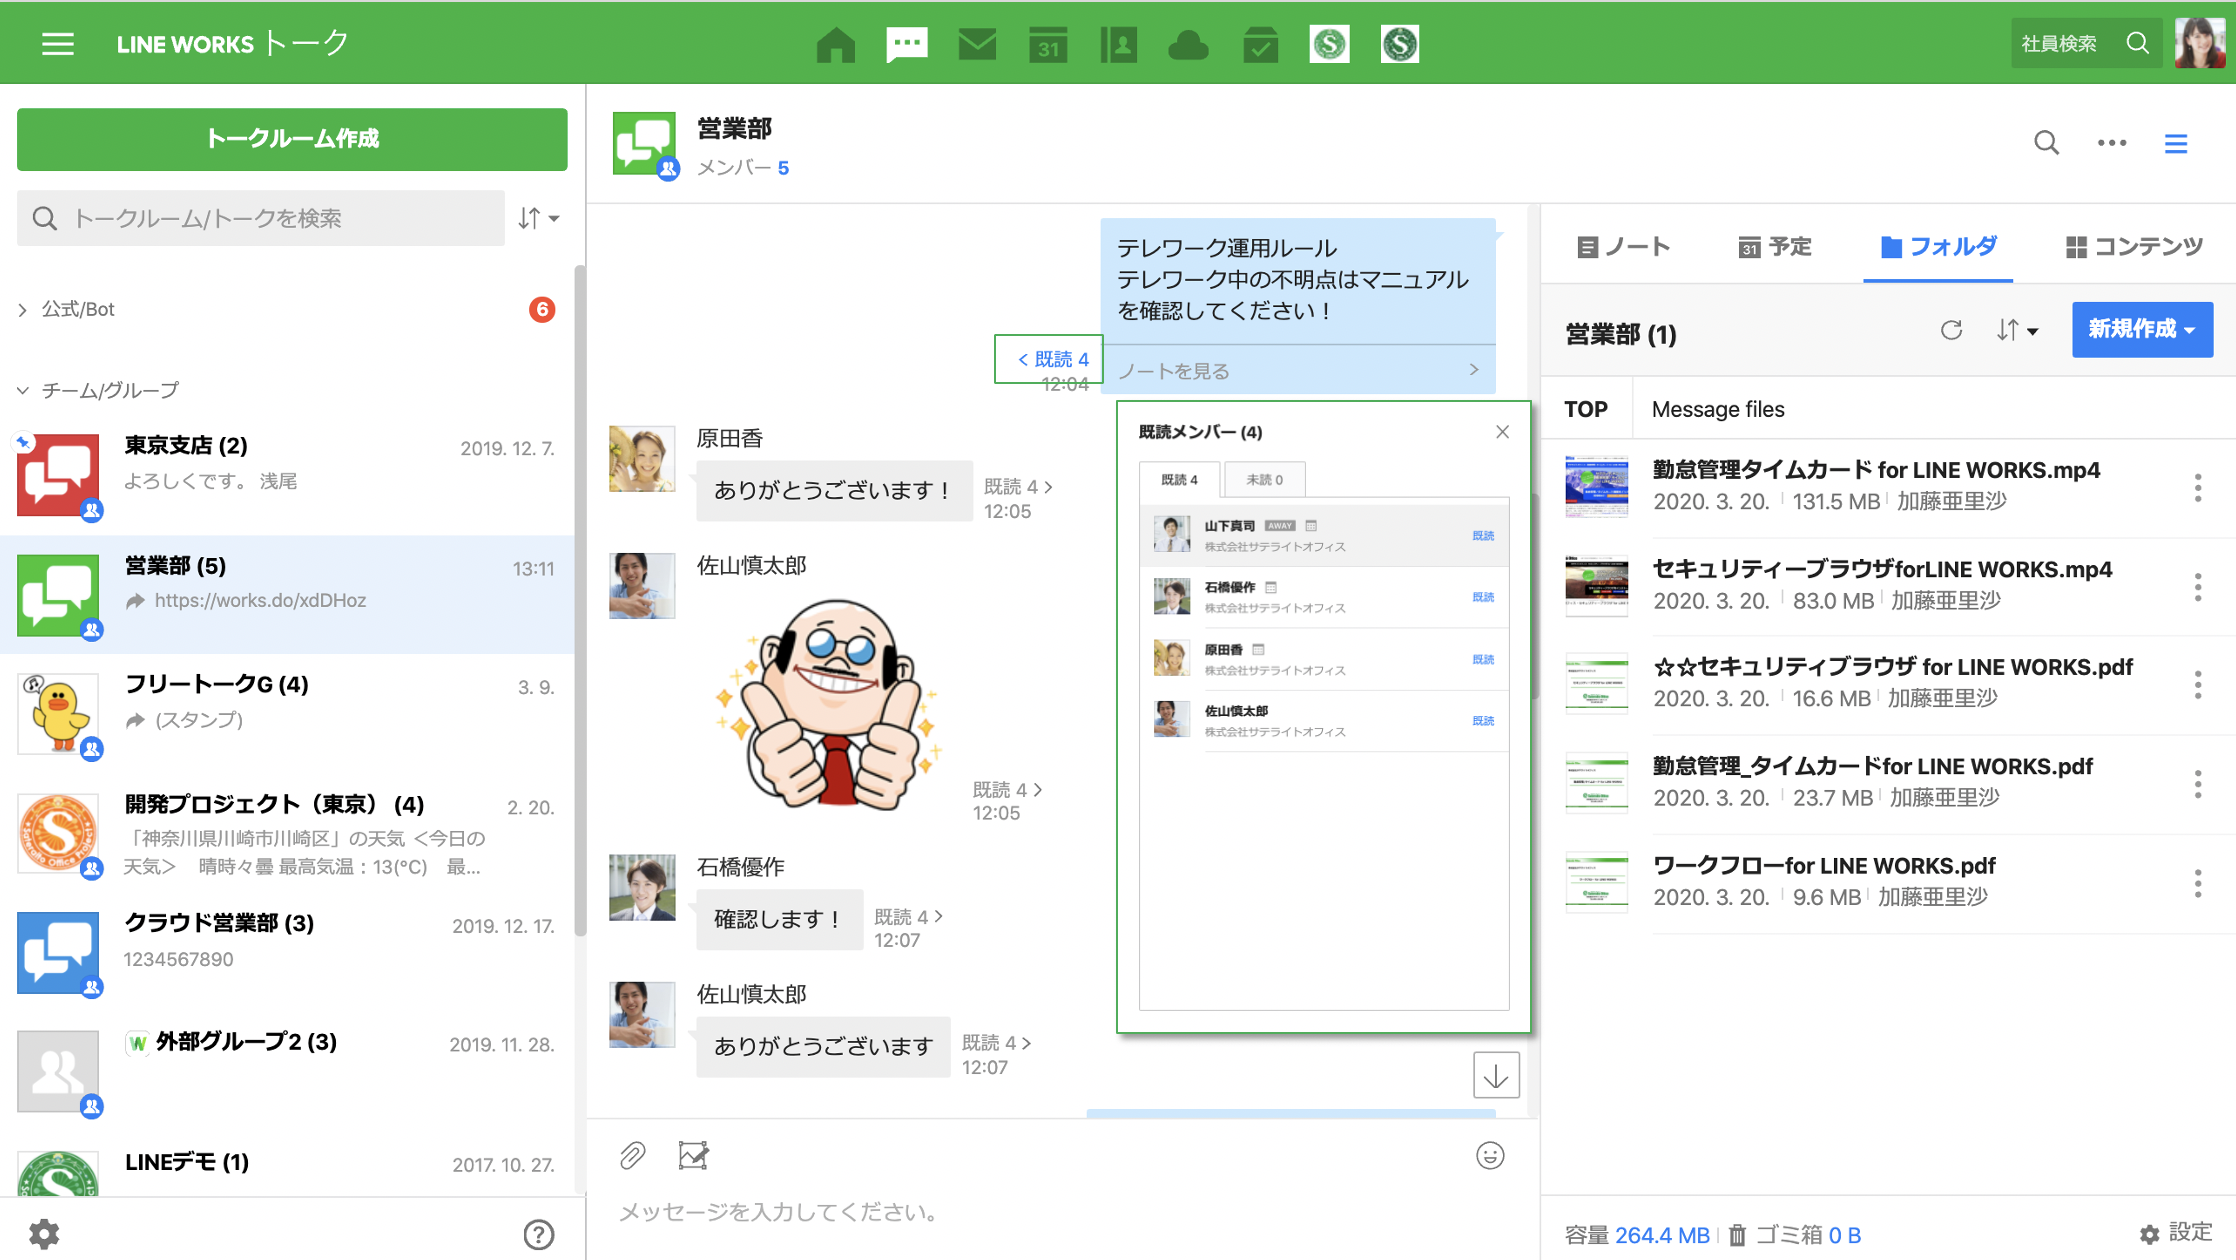This screenshot has width=2236, height=1260.
Task: Select the 未読 0 tab in popup
Action: (1264, 479)
